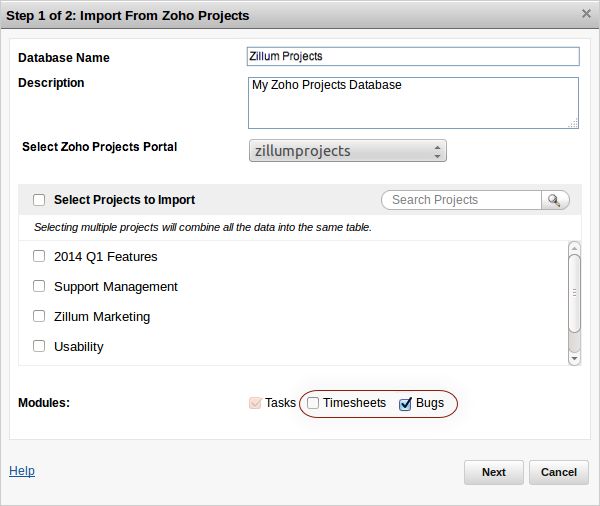Open the Zoho Projects Portal dropdown

tap(347, 151)
